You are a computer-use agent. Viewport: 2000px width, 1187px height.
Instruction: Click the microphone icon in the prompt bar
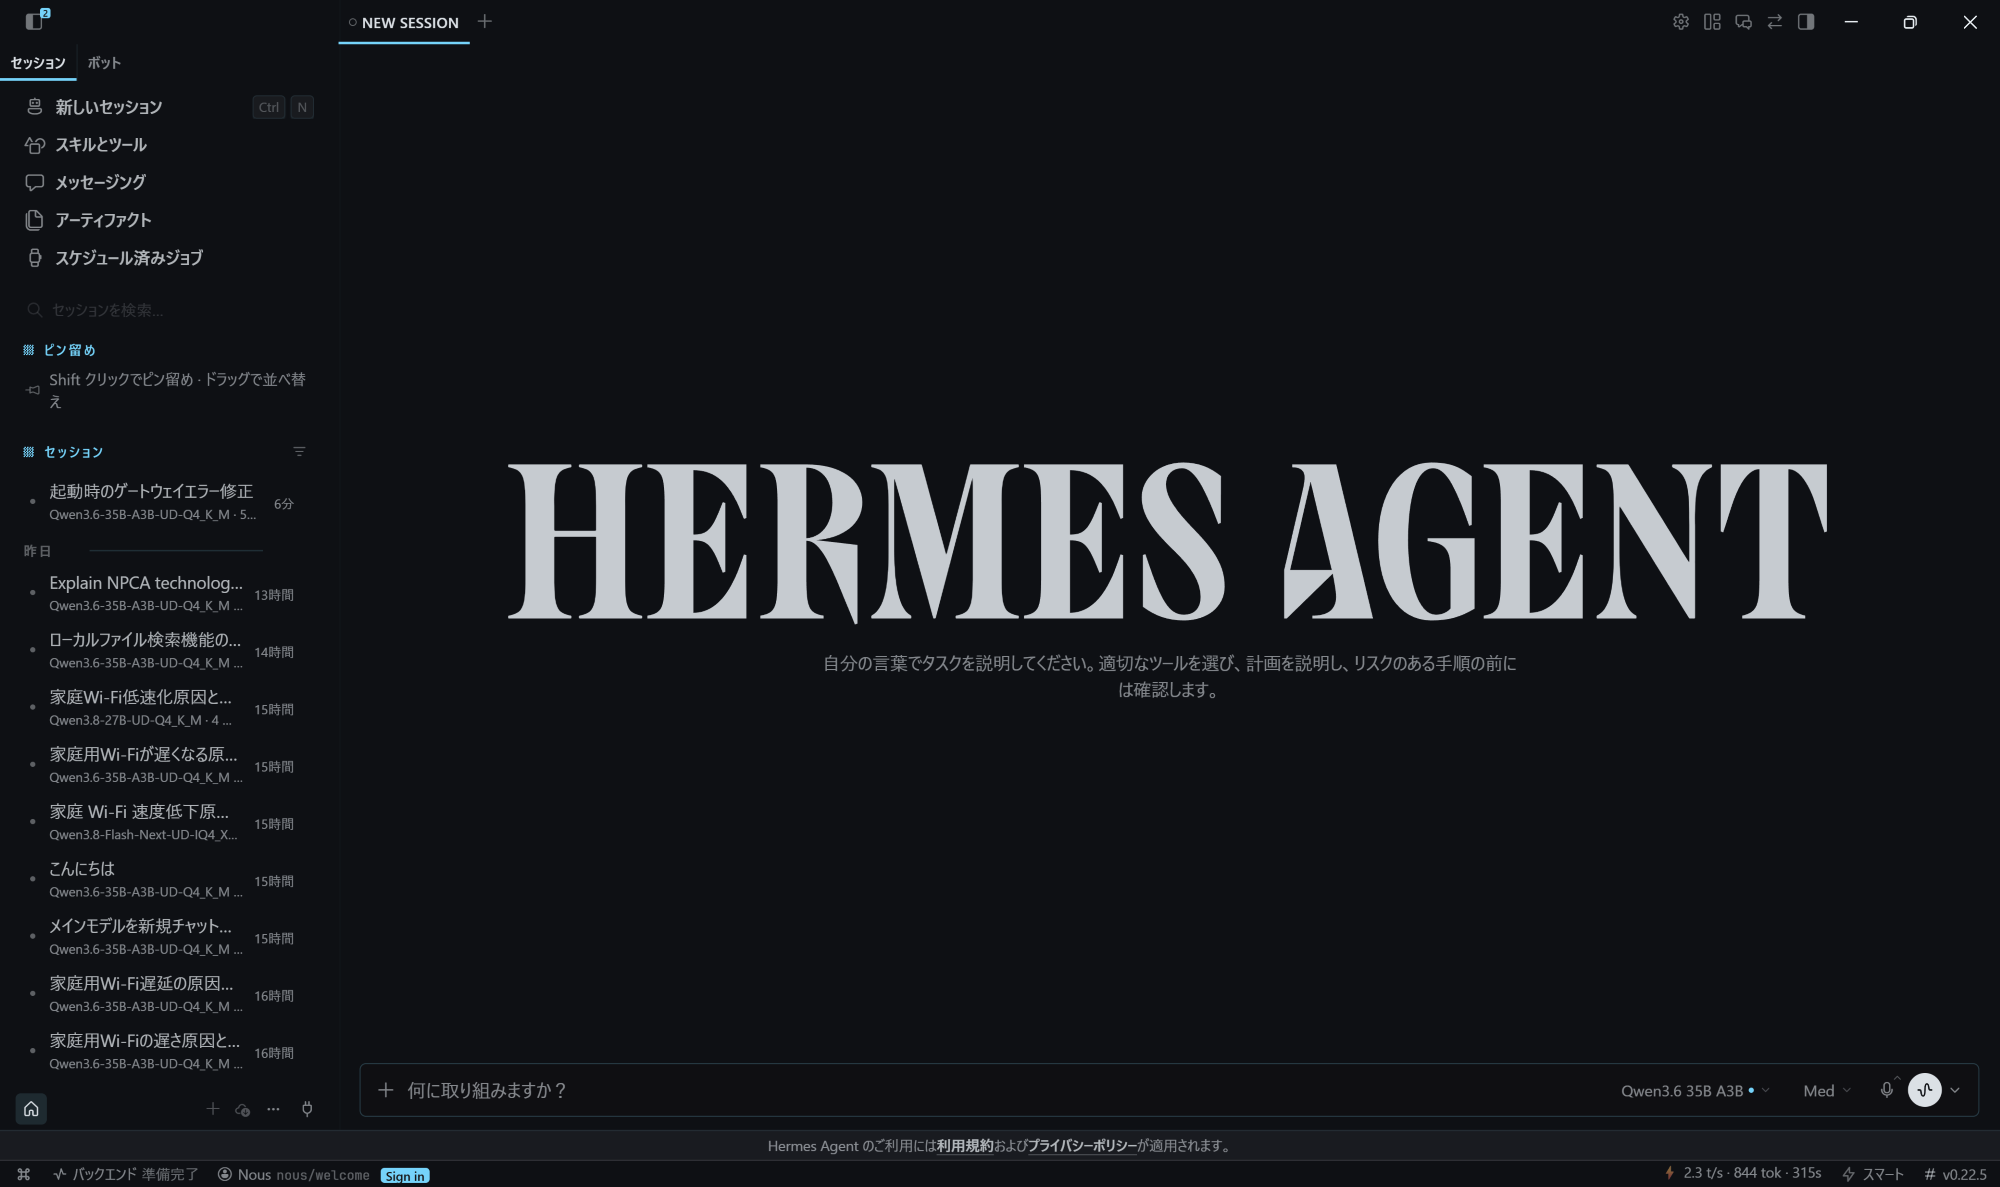[x=1886, y=1090]
